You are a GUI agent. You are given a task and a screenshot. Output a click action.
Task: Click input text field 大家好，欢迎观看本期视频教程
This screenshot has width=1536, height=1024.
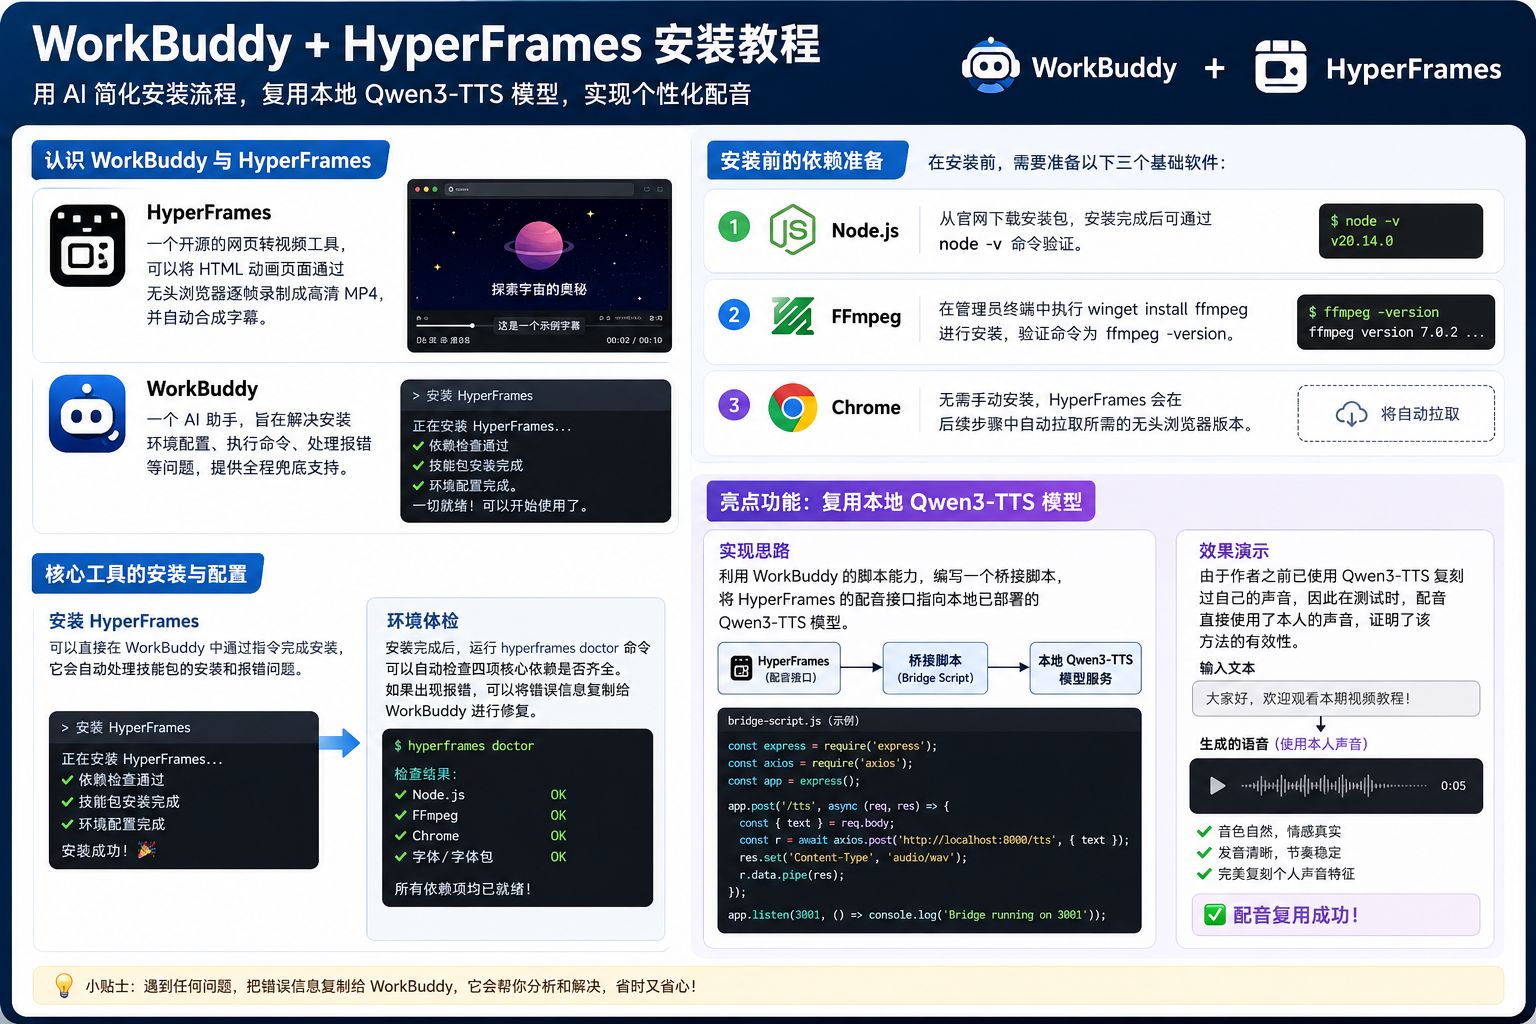(1335, 698)
